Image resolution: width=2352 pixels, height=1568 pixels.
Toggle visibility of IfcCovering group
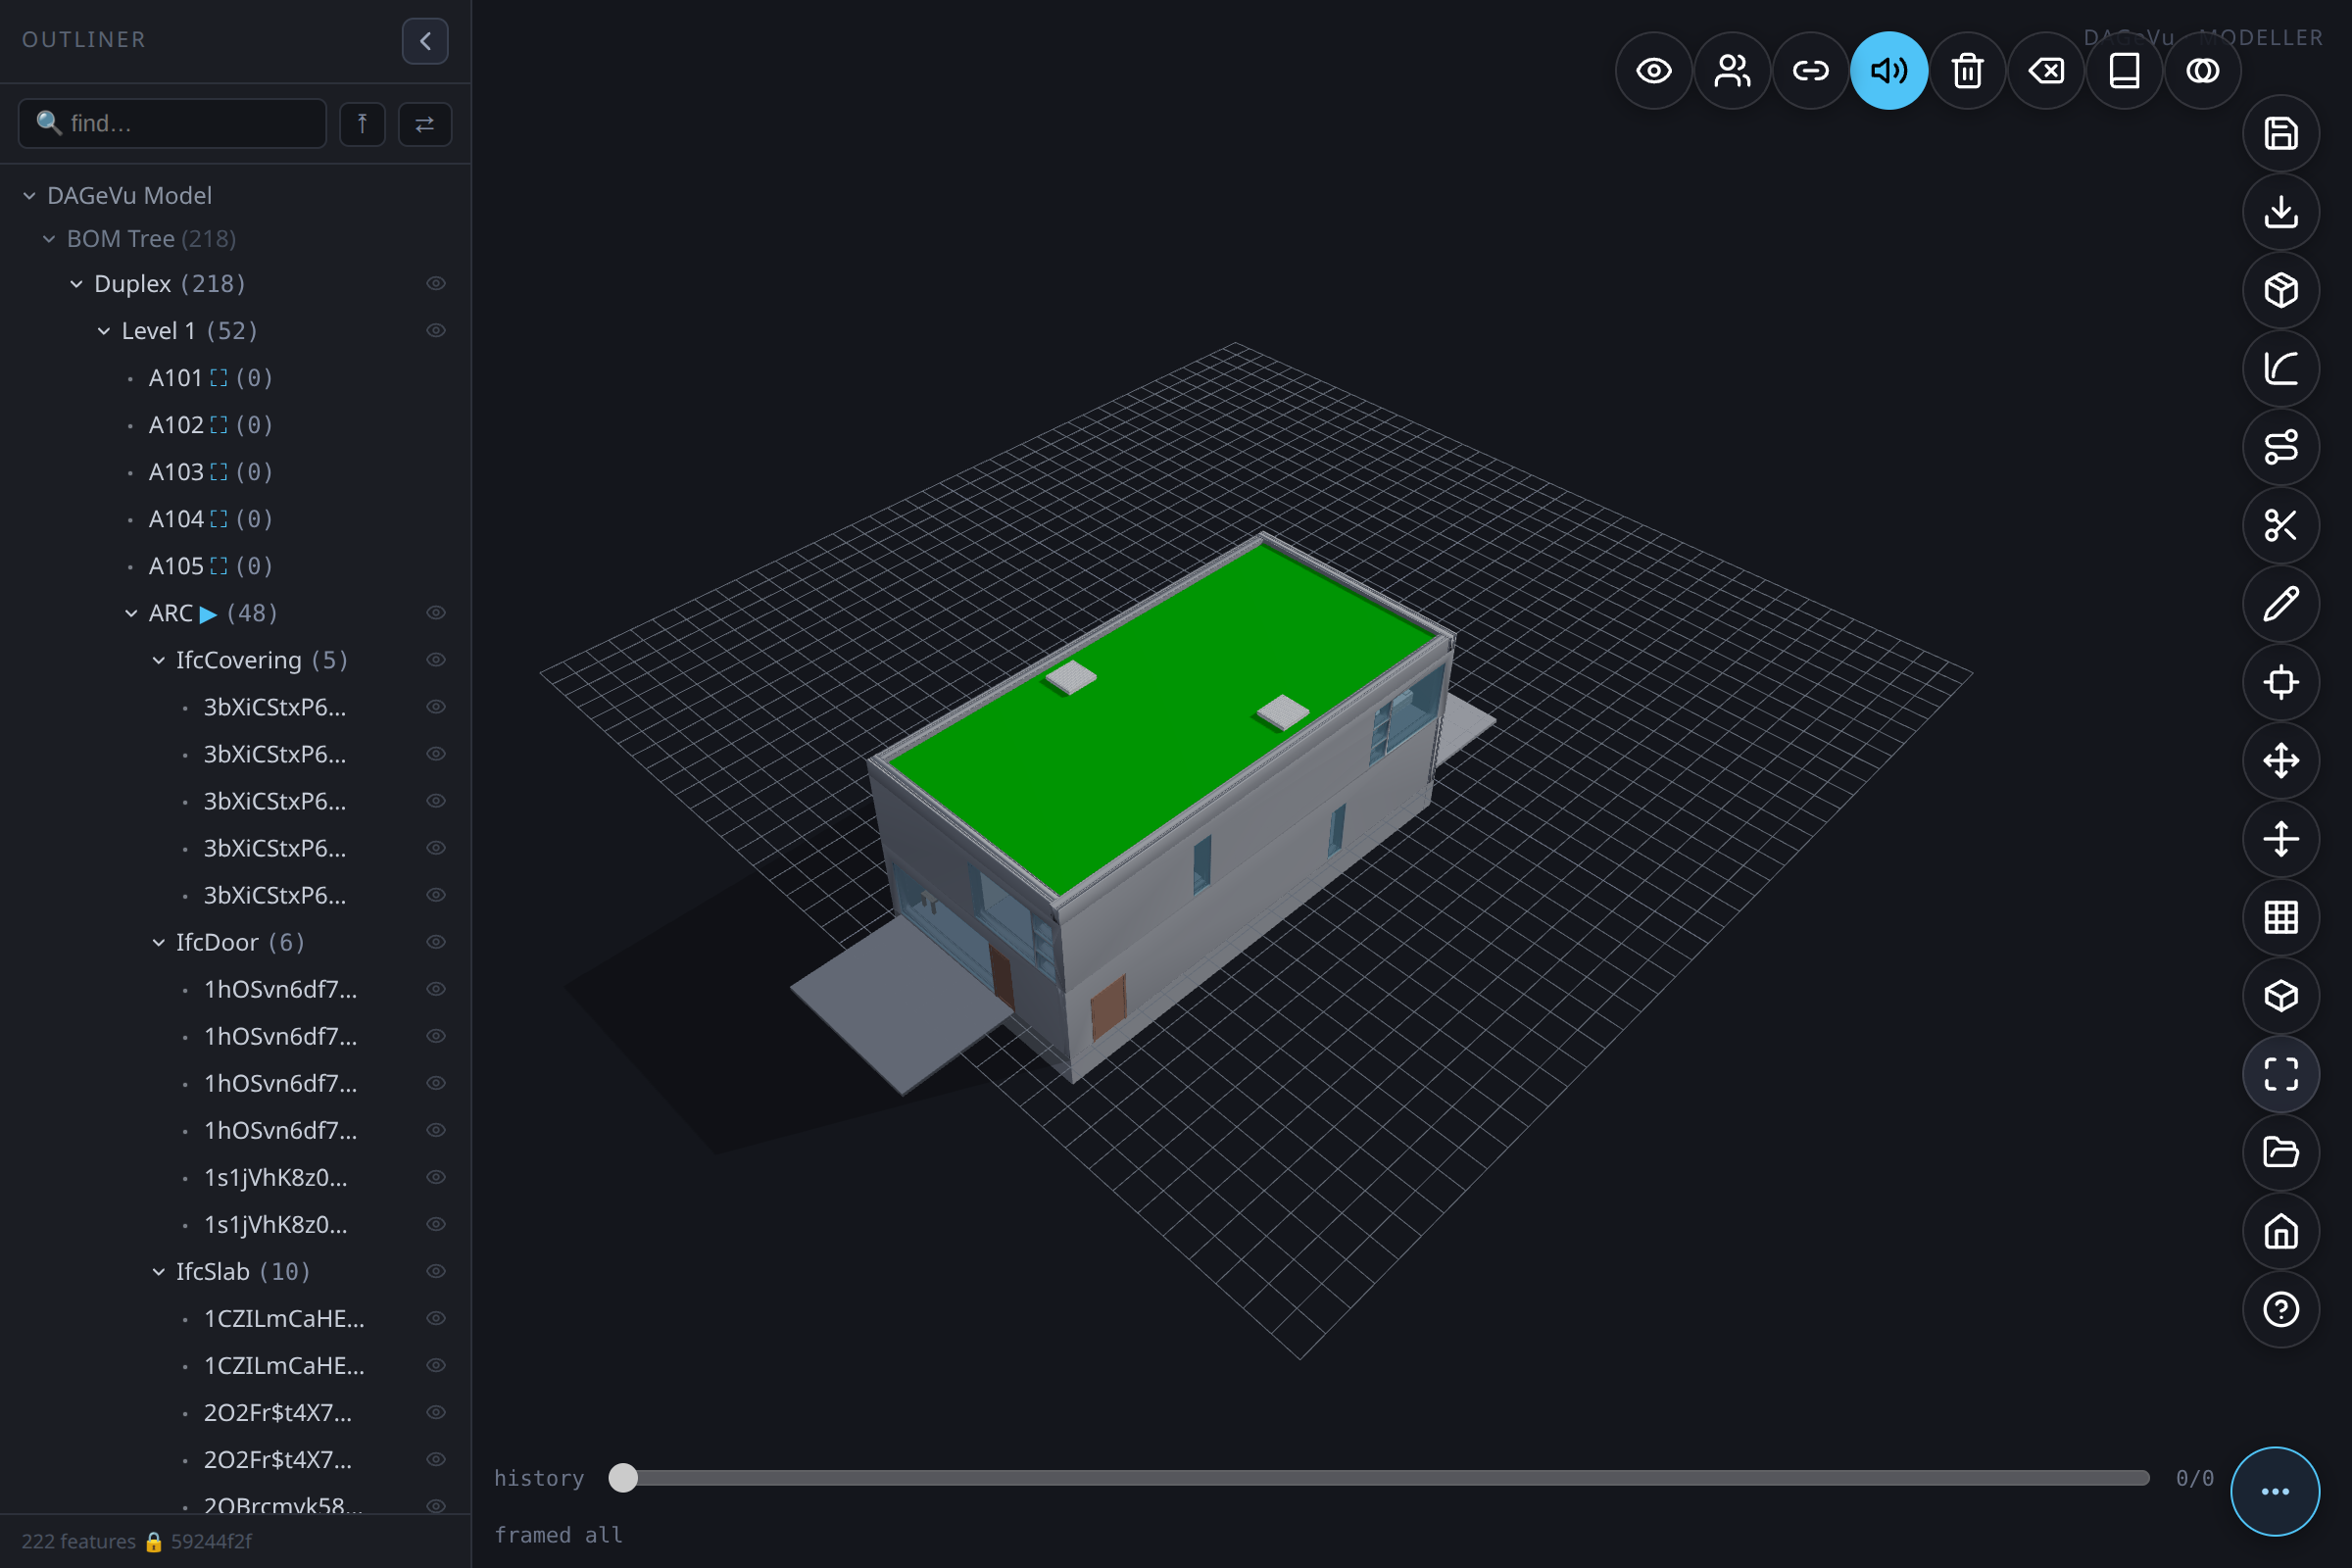tap(436, 660)
